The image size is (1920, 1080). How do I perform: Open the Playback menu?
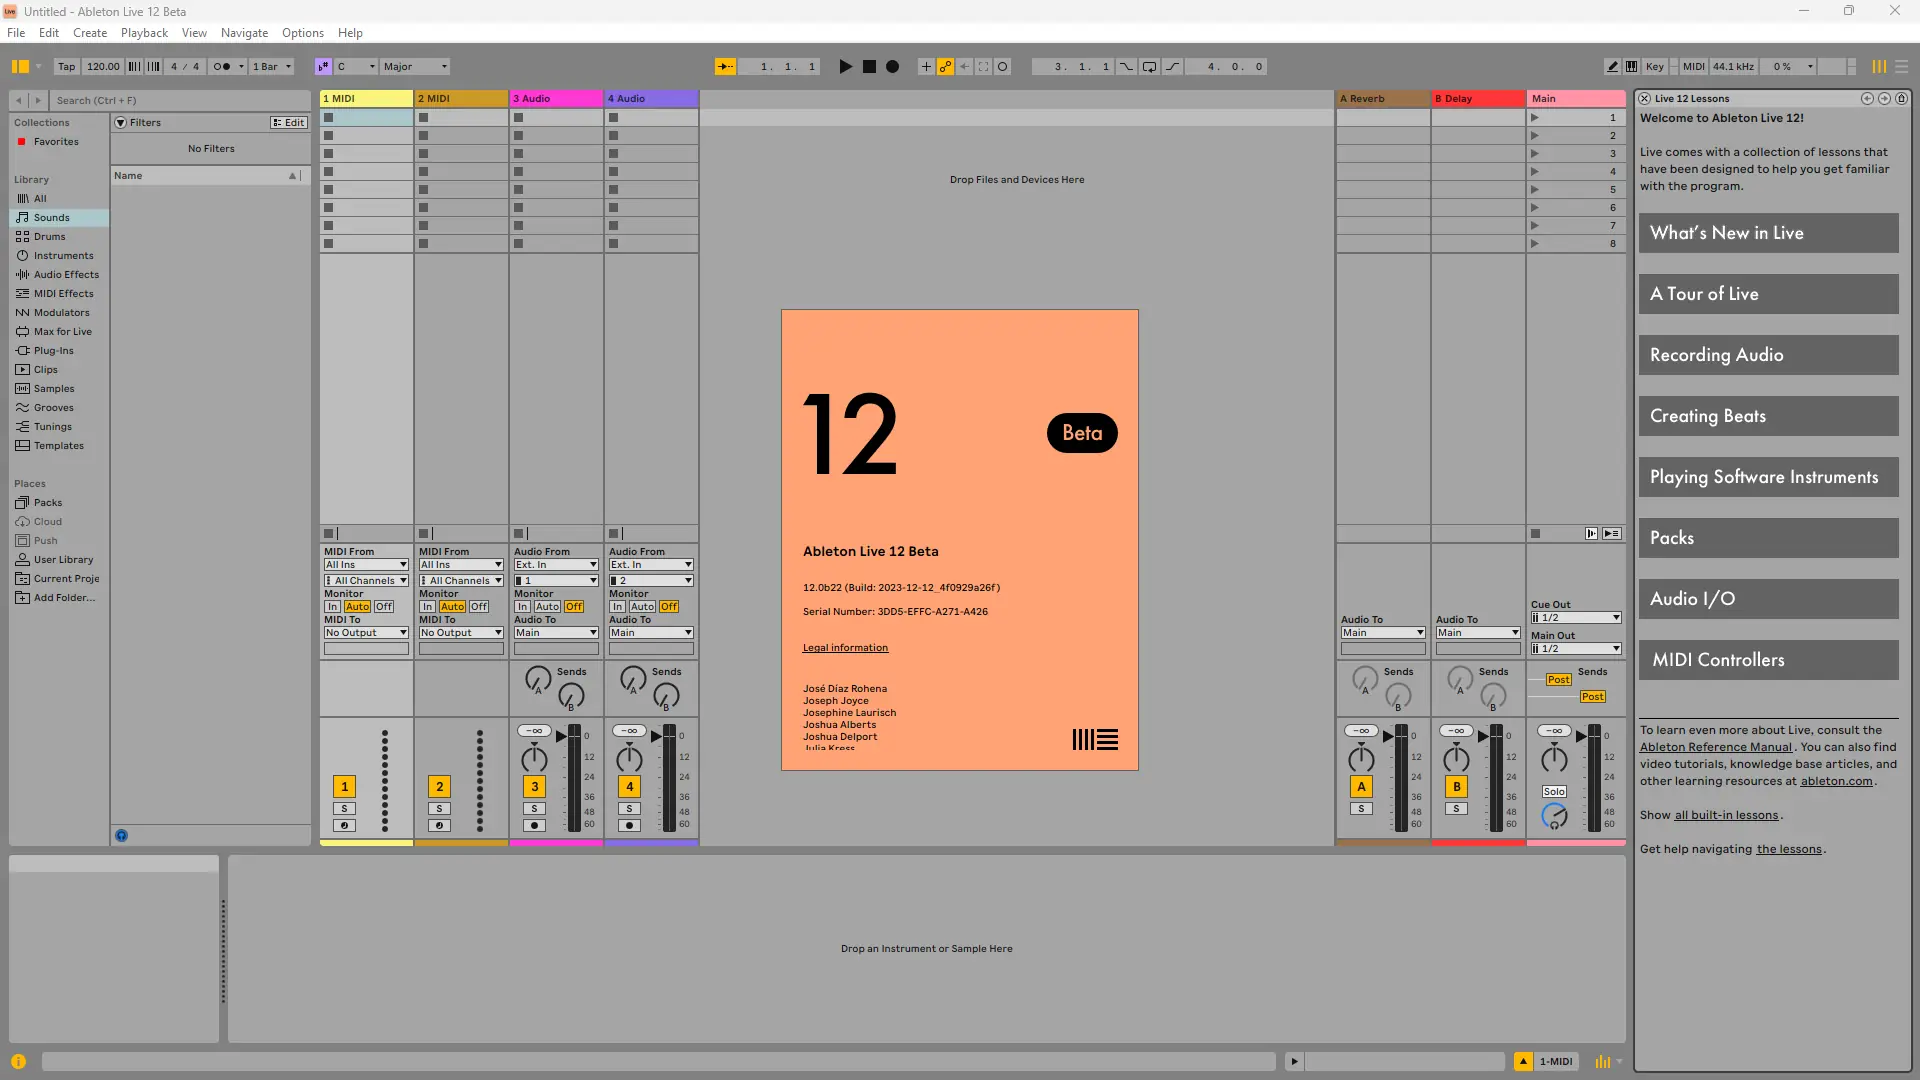[x=144, y=33]
